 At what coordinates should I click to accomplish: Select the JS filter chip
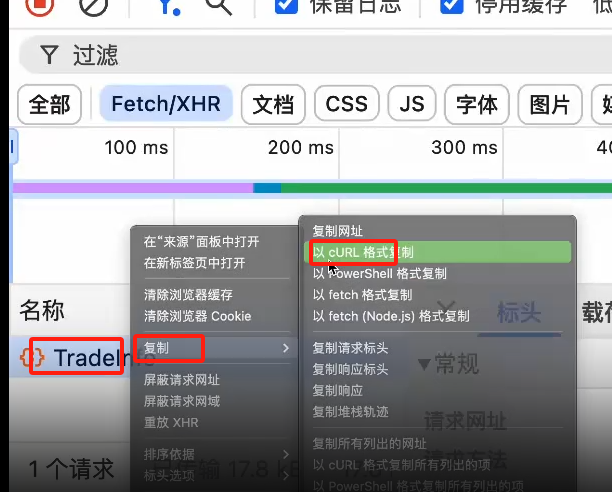412,104
